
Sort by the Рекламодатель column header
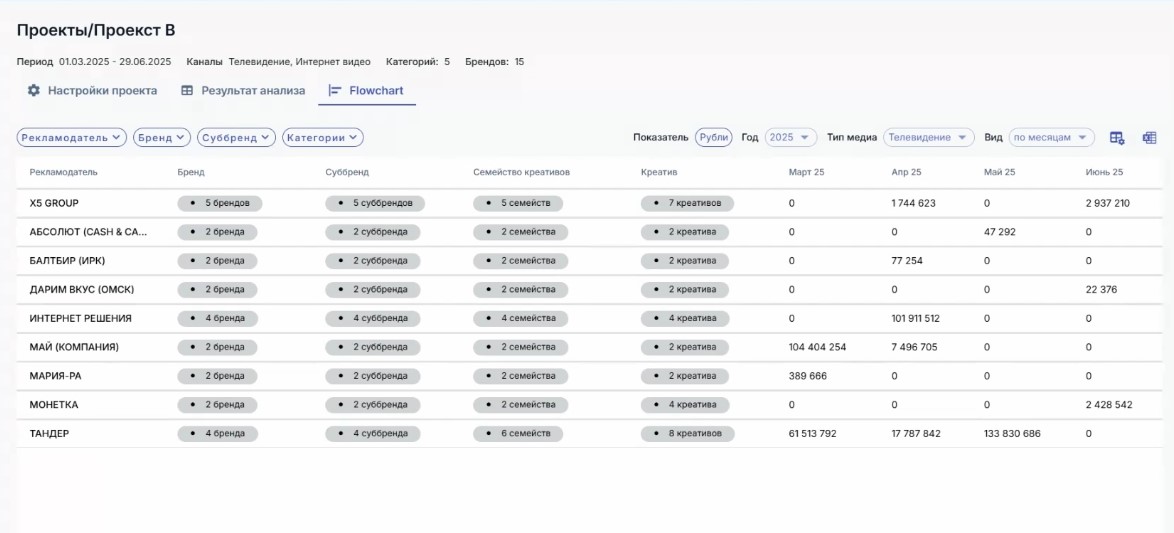click(x=64, y=172)
